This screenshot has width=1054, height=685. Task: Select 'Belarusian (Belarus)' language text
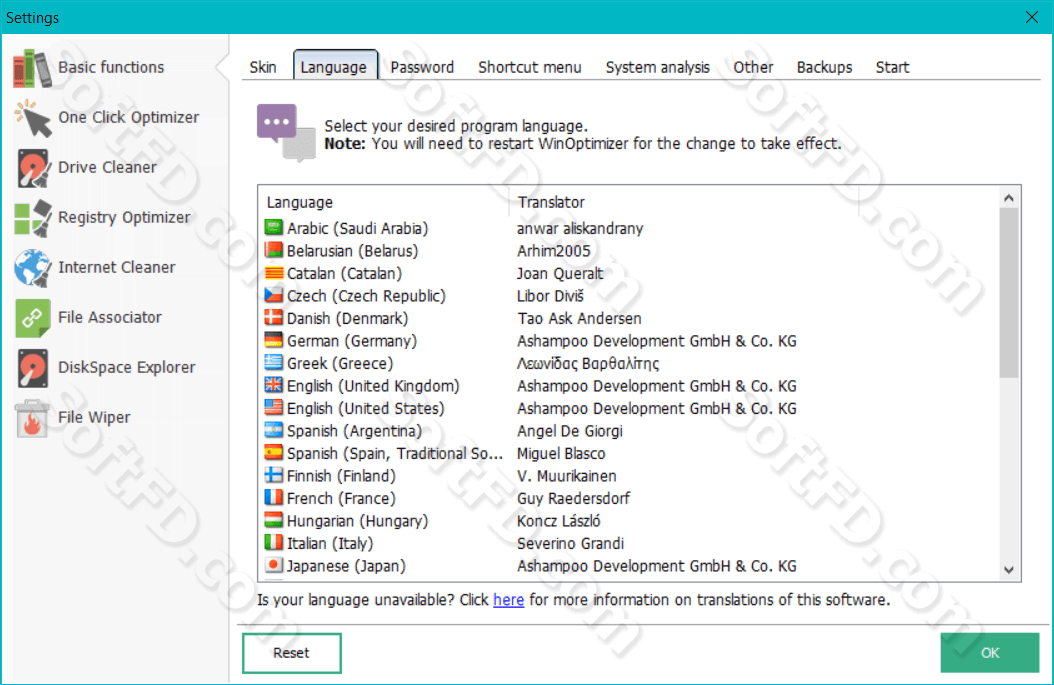(352, 251)
